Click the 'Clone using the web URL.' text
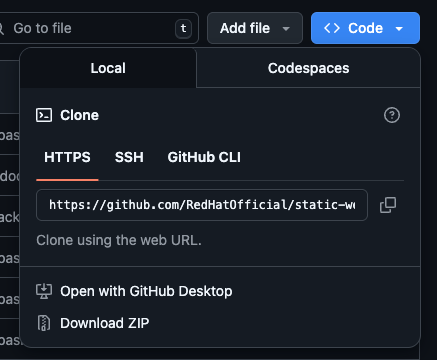The width and height of the screenshot is (437, 360). 119,240
